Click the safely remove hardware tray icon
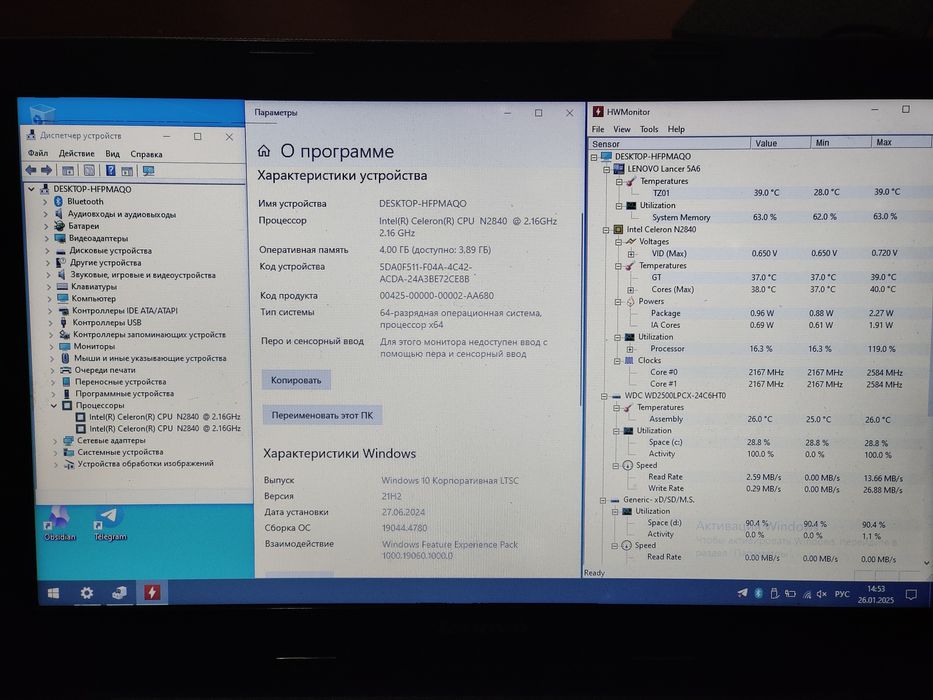This screenshot has width=933, height=700. [x=774, y=593]
